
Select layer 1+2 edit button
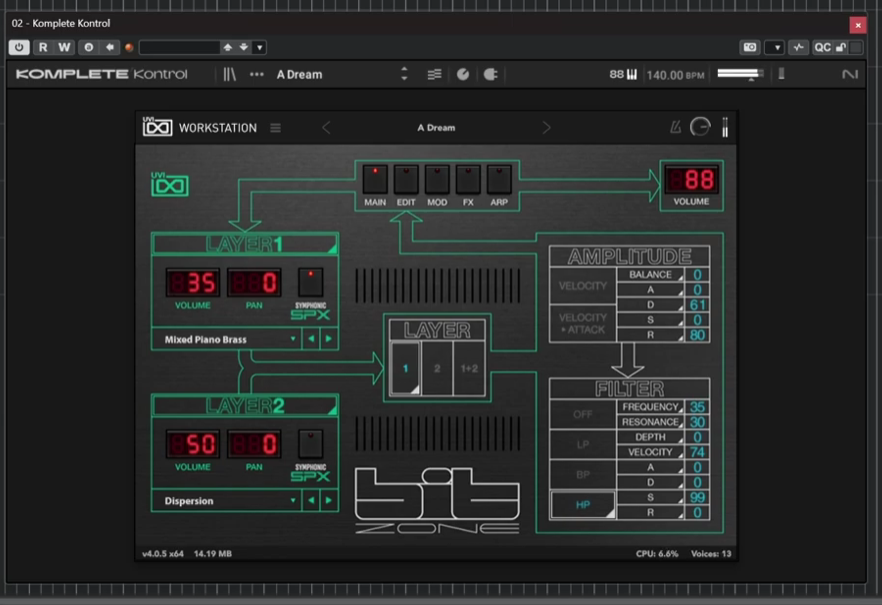(469, 368)
